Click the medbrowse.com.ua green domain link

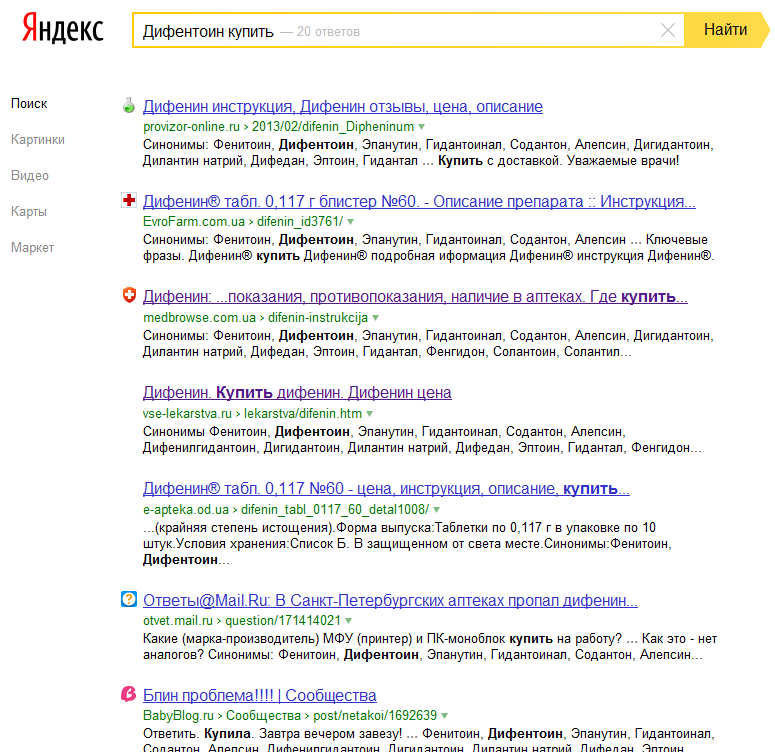pyautogui.click(x=200, y=317)
